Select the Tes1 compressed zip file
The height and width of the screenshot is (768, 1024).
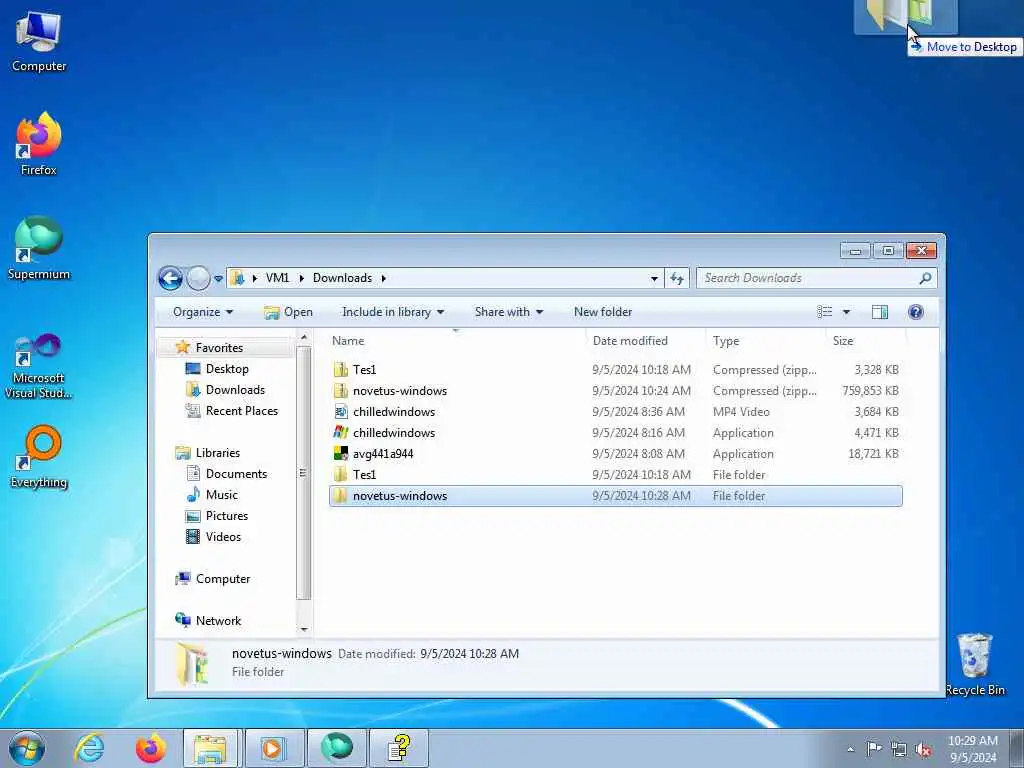(616, 370)
